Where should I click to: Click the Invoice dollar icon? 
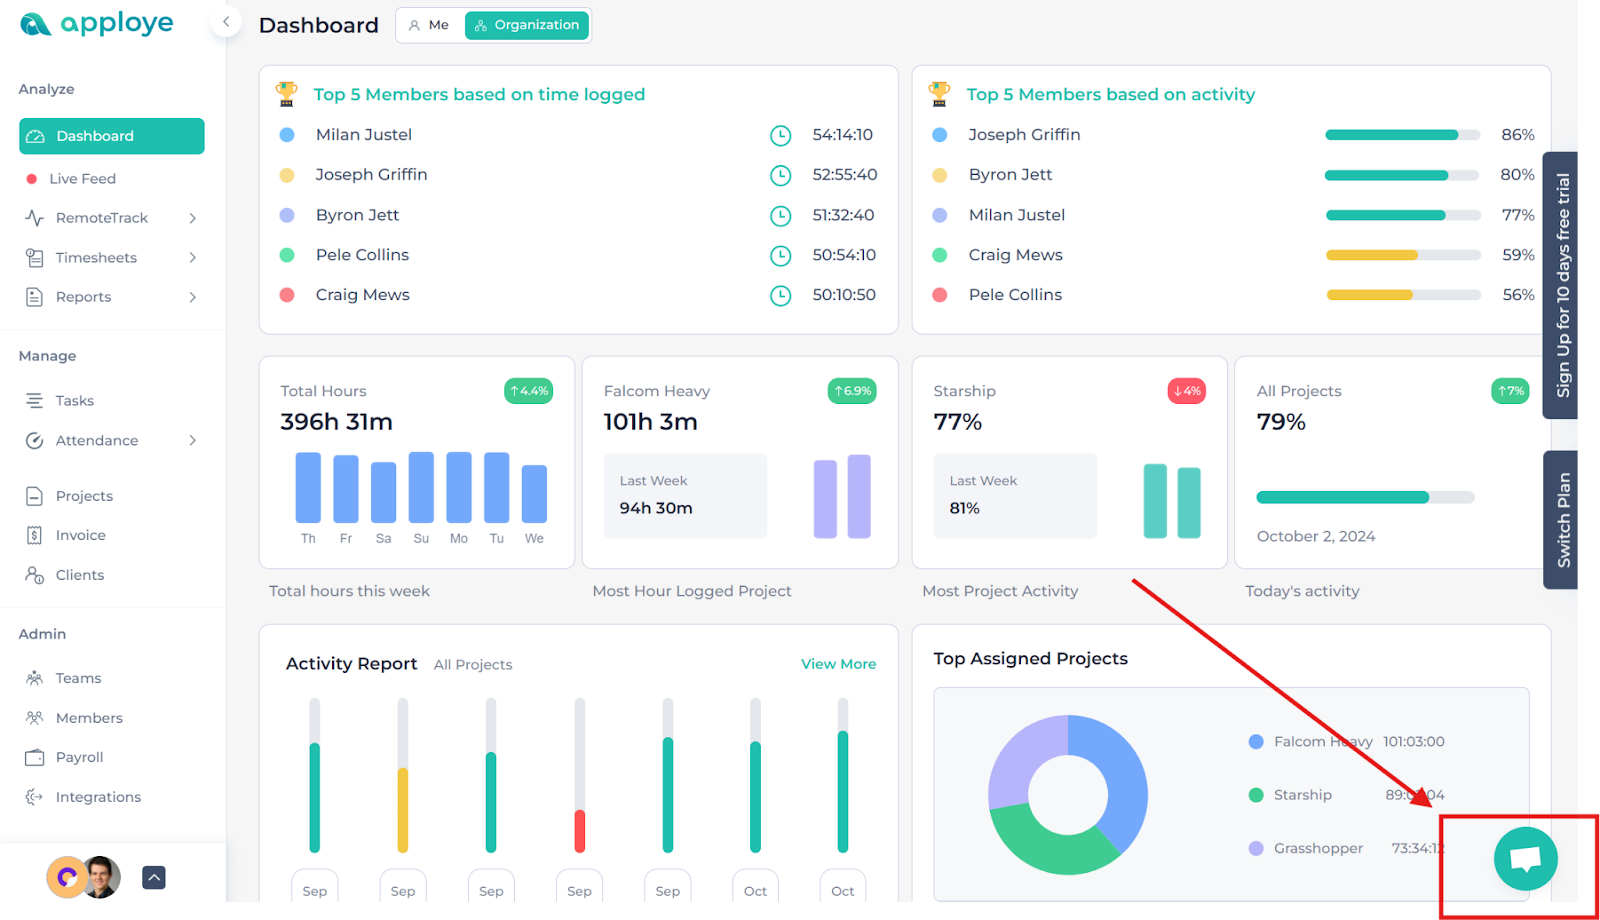pyautogui.click(x=34, y=536)
